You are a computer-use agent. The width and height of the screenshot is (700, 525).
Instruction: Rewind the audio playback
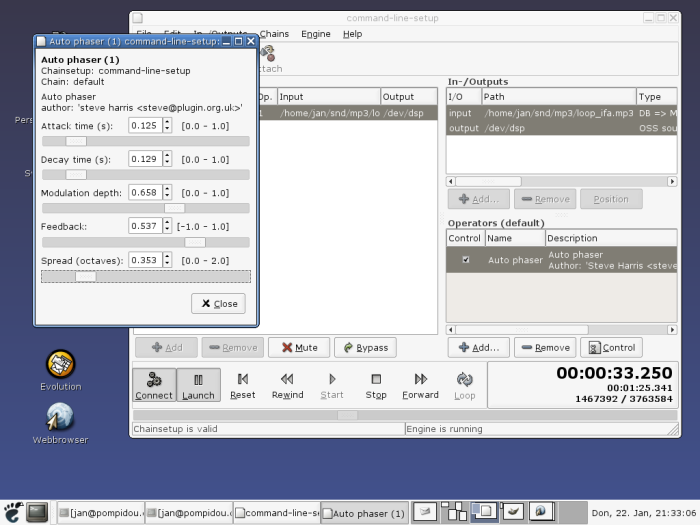(287, 385)
